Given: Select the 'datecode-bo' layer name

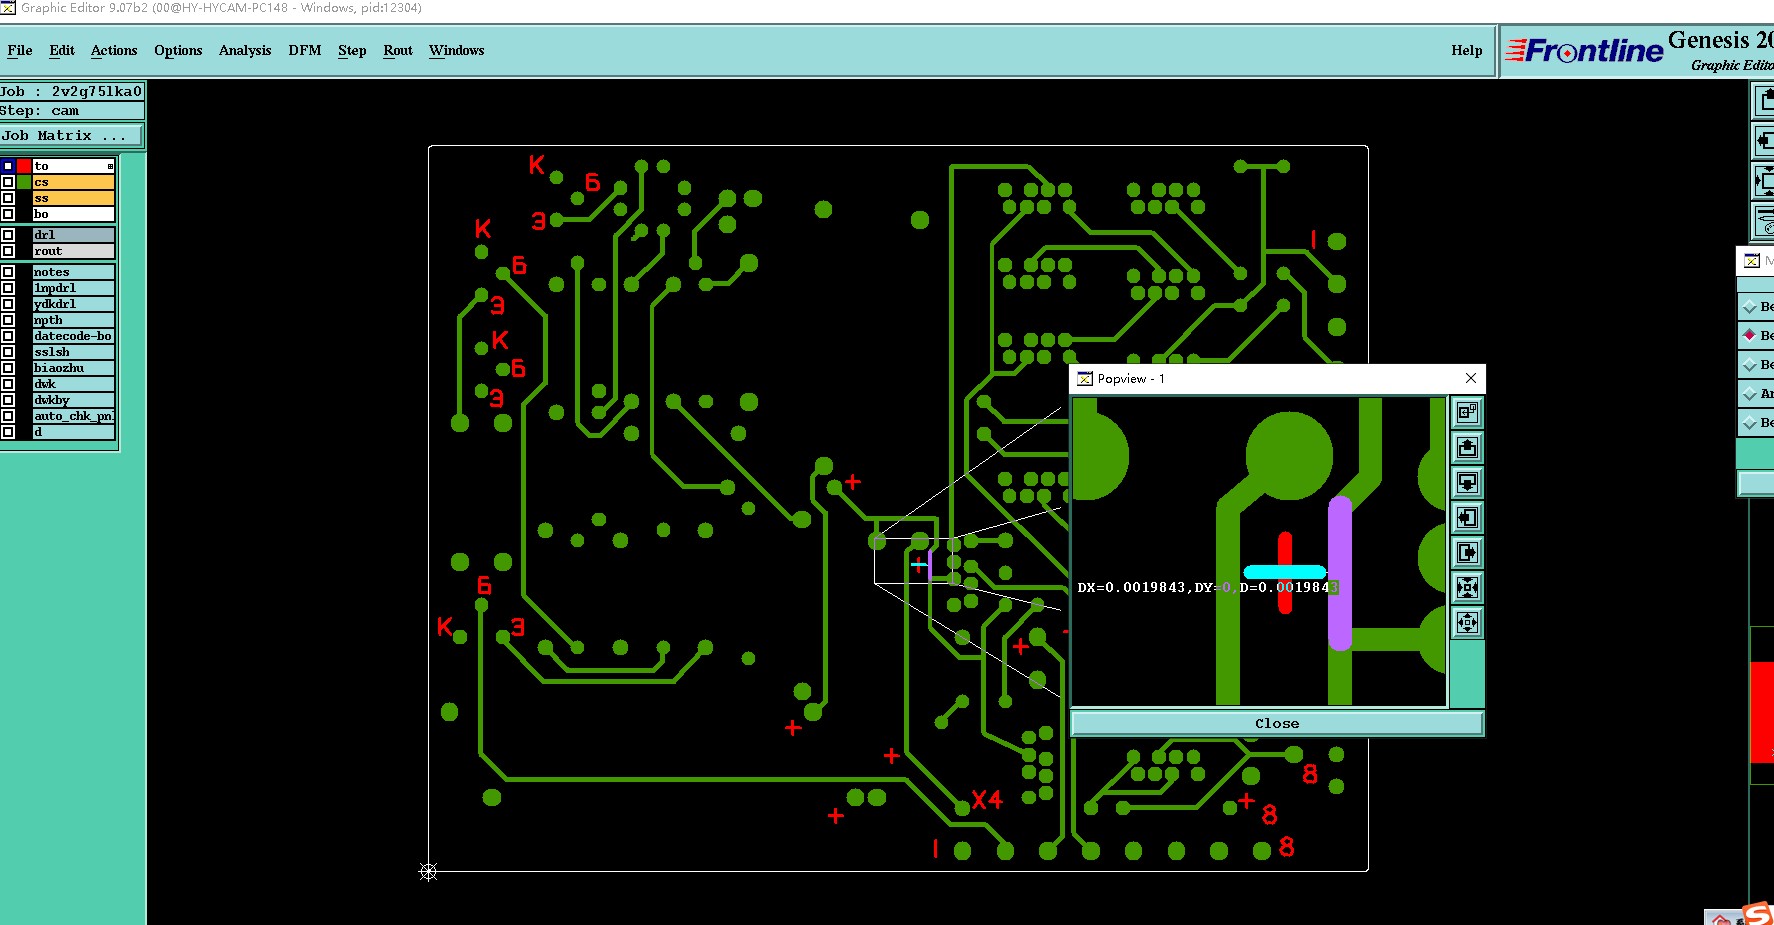Looking at the screenshot, I should [74, 336].
